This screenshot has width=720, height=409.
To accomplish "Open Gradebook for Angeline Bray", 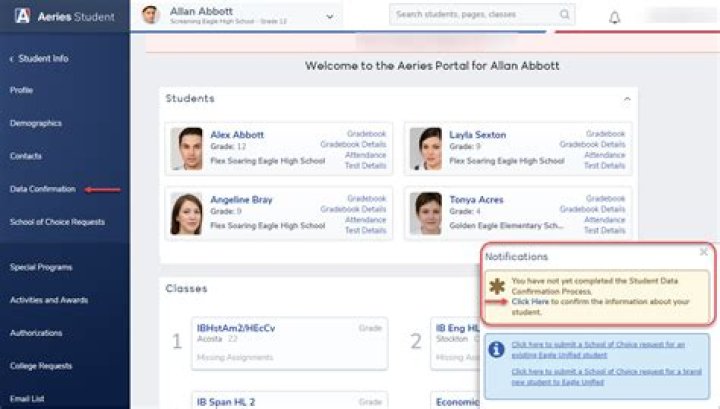I will (x=366, y=198).
